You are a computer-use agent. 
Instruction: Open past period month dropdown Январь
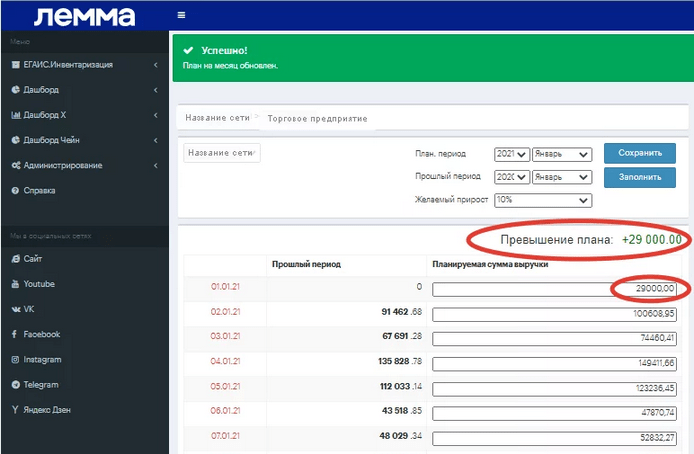tap(562, 177)
